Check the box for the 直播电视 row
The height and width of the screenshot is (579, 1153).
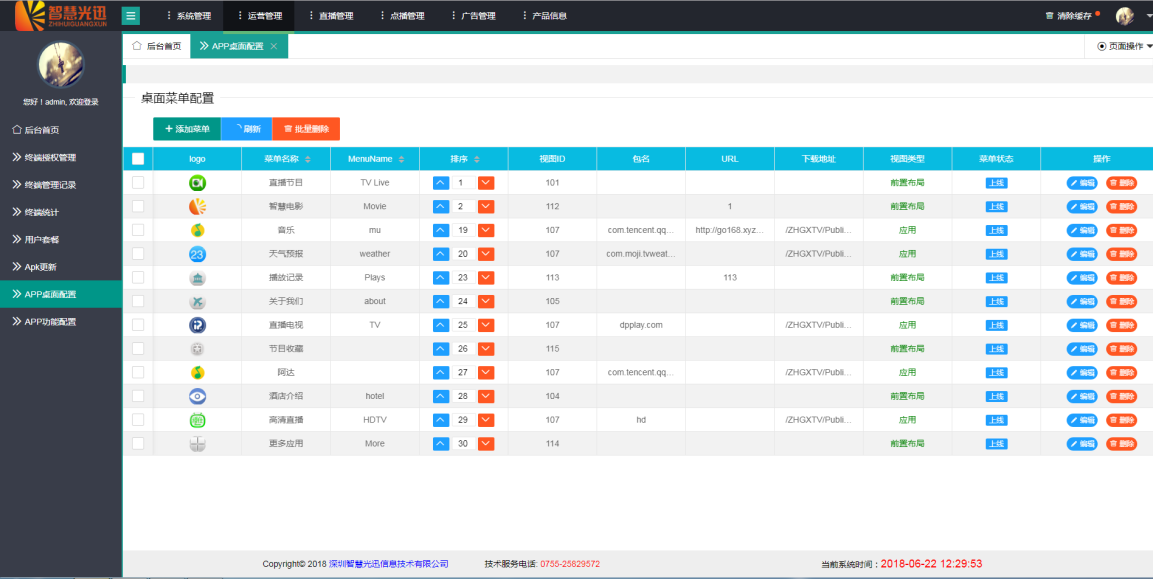[x=138, y=324]
